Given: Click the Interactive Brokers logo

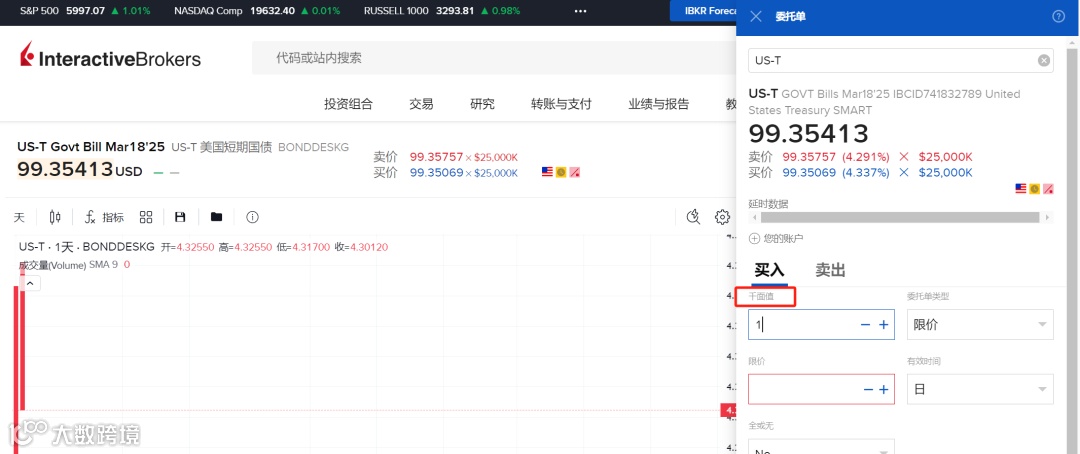Looking at the screenshot, I should [110, 56].
